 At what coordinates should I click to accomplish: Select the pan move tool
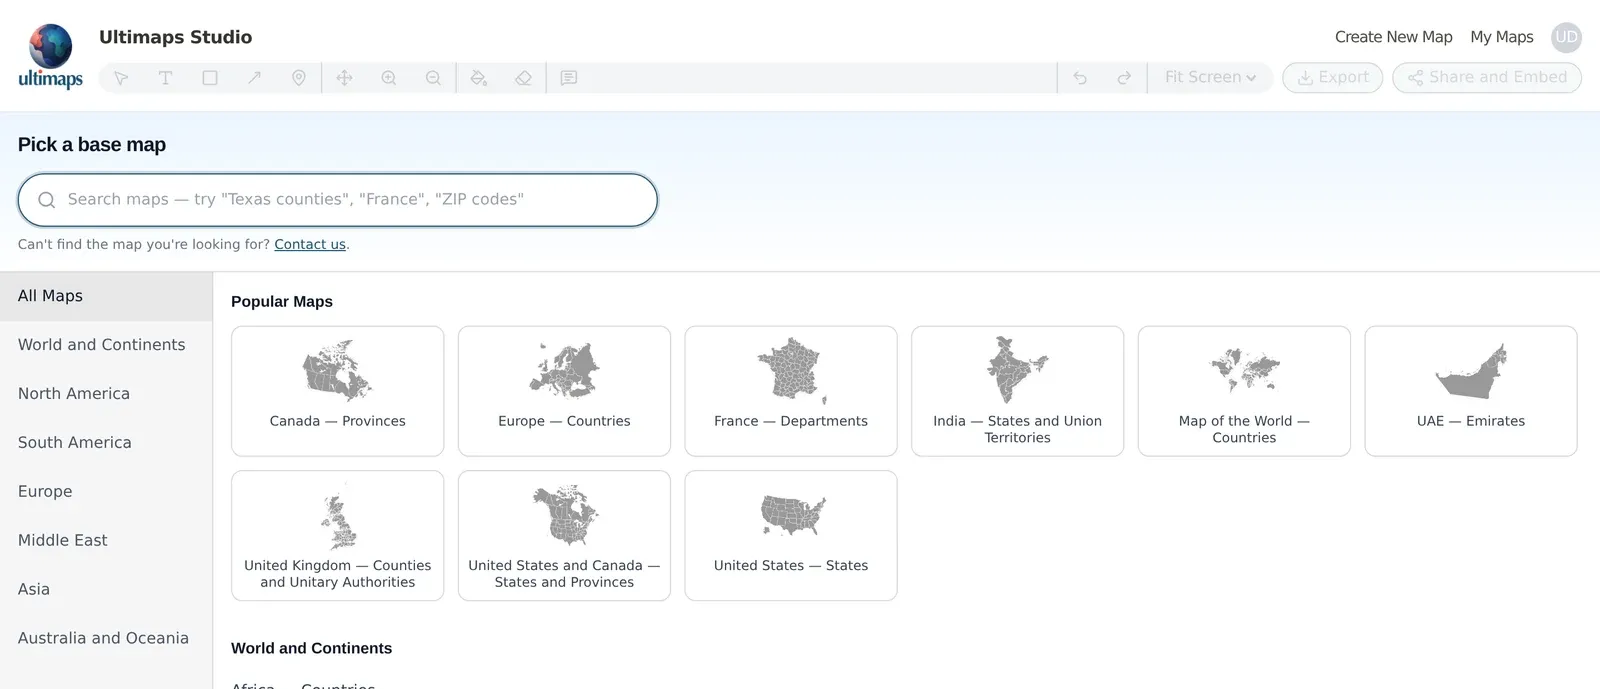click(344, 78)
